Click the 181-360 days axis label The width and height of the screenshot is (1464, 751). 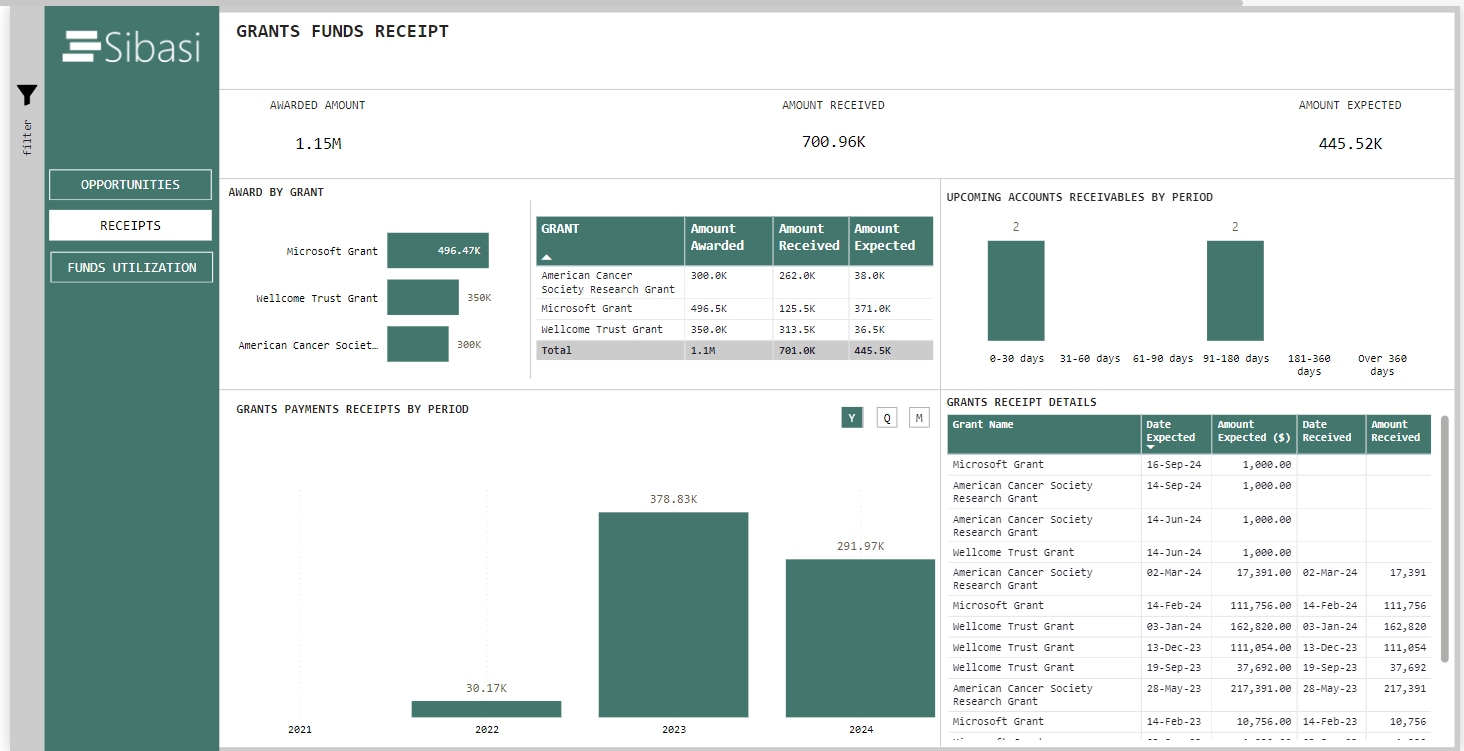1309,365
